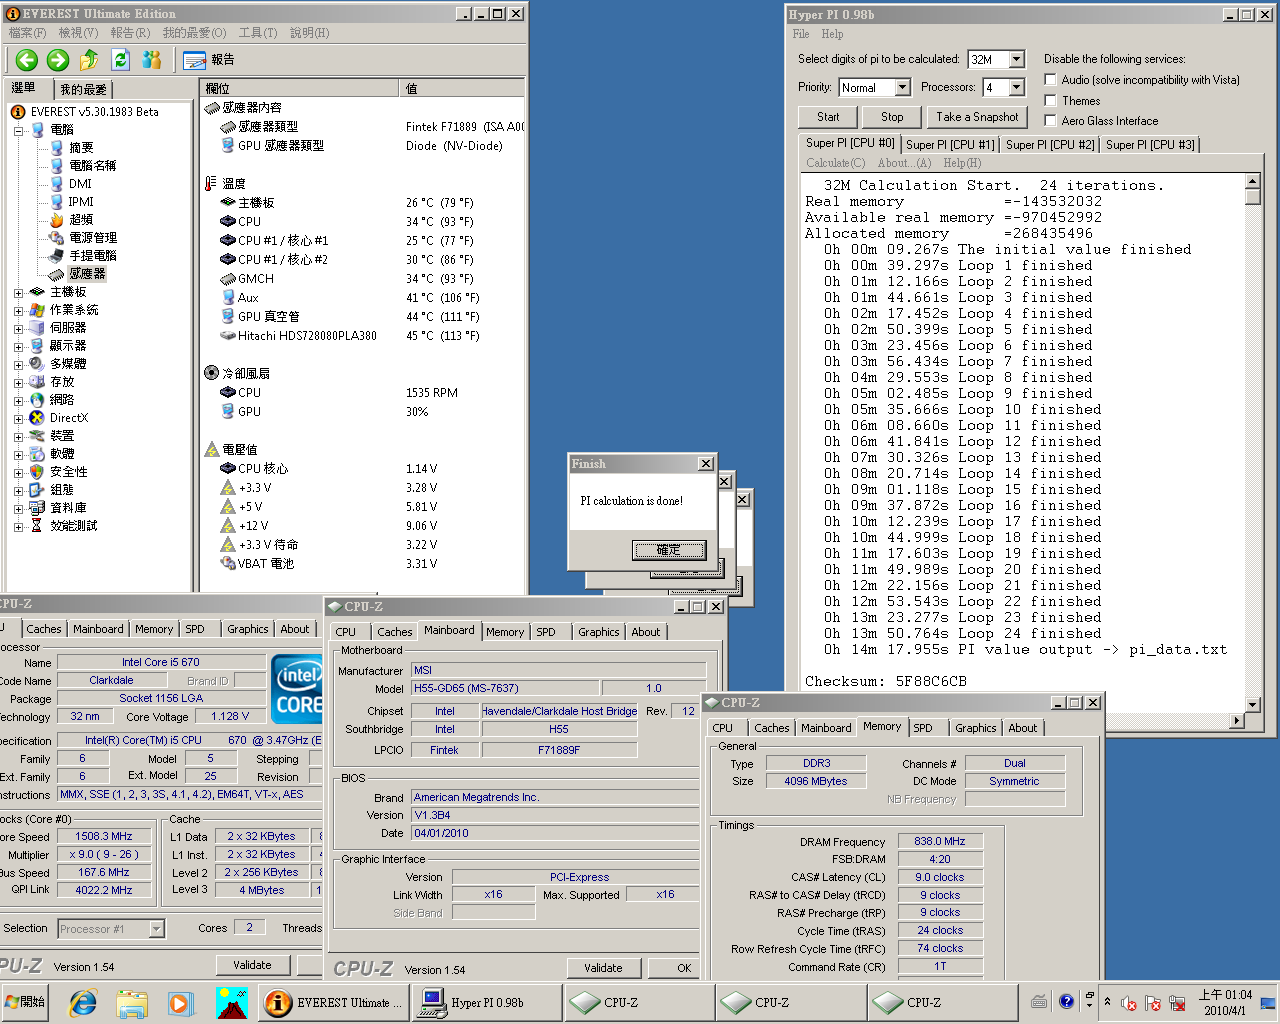Open the pi digits 32M dropdown
Image resolution: width=1280 pixels, height=1024 pixels.
(x=1017, y=59)
